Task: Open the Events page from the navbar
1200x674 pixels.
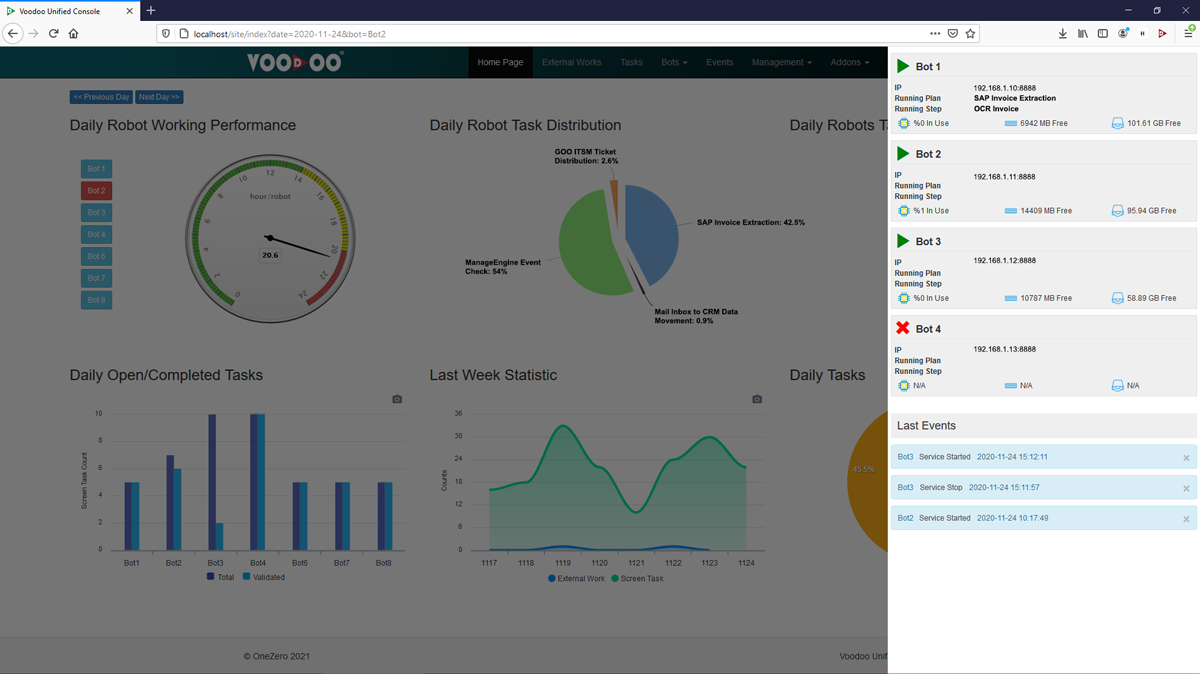Action: coord(719,61)
